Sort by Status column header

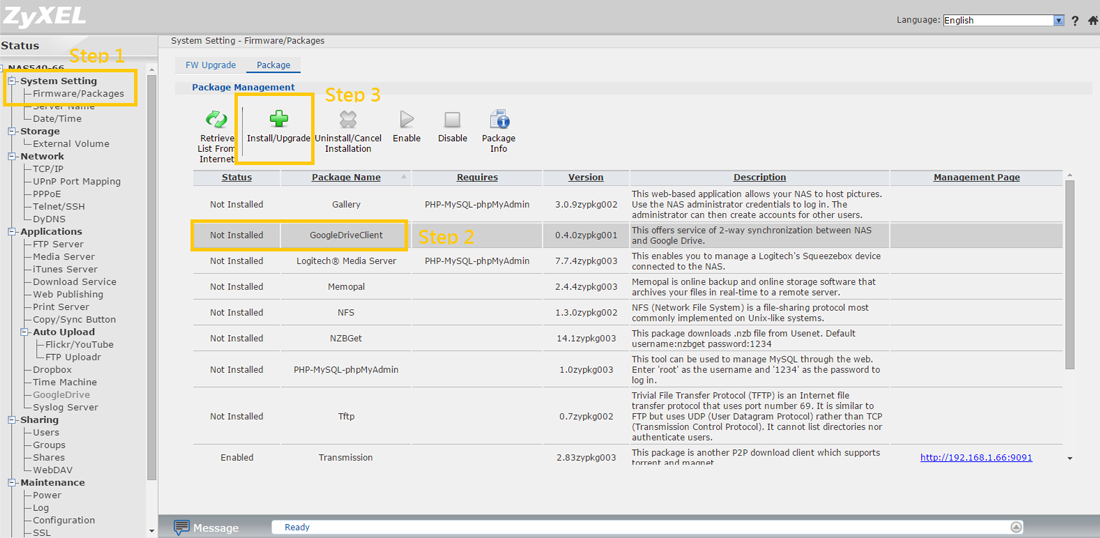pyautogui.click(x=236, y=177)
